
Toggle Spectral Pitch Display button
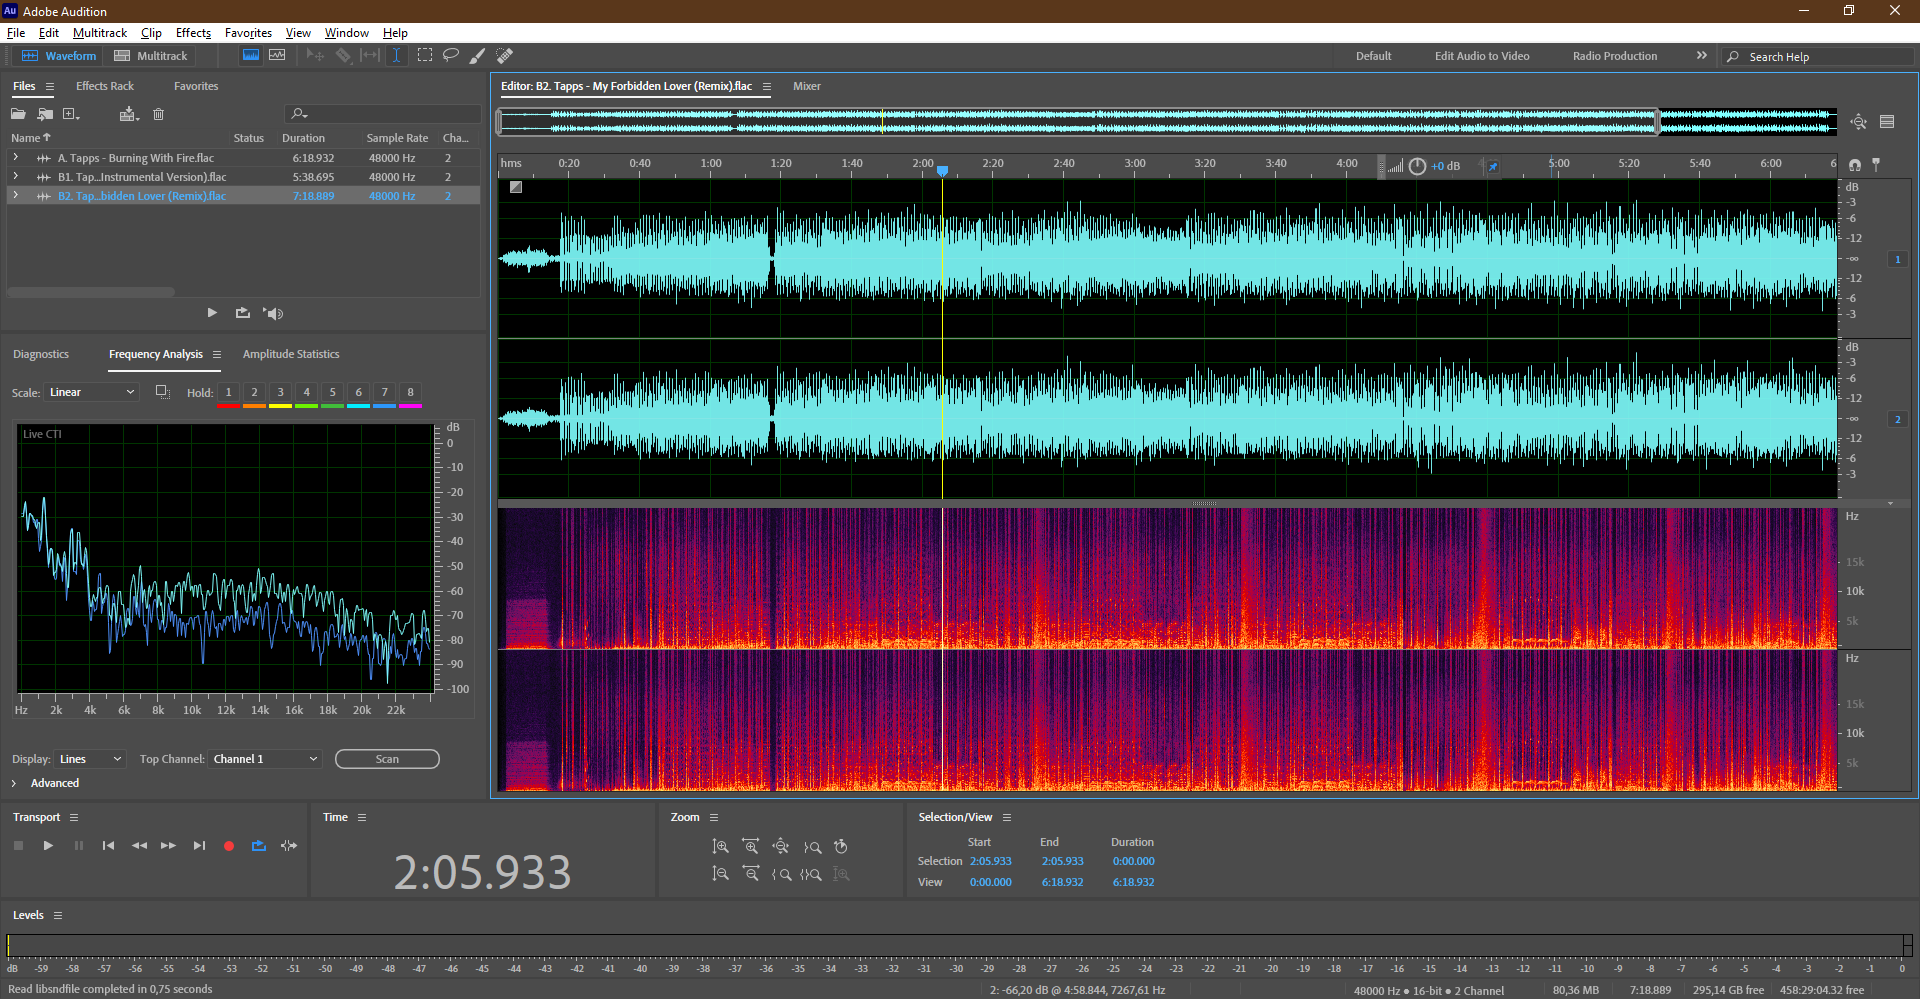277,56
